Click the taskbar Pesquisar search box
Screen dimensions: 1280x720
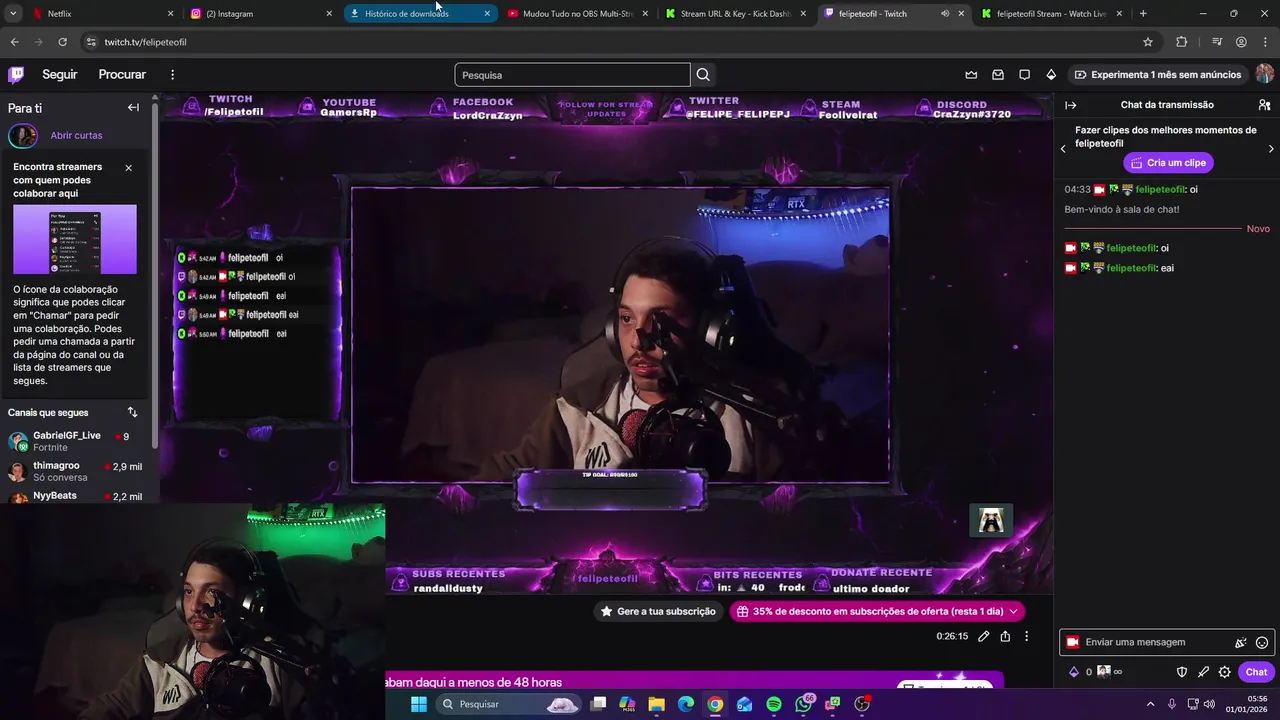(509, 704)
